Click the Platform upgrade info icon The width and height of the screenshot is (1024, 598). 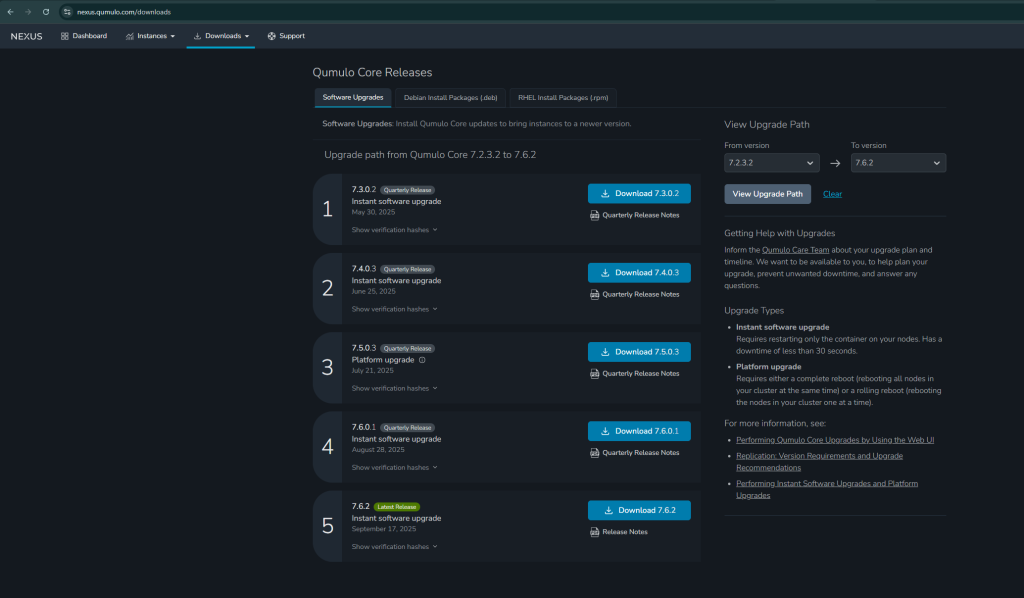(x=422, y=360)
